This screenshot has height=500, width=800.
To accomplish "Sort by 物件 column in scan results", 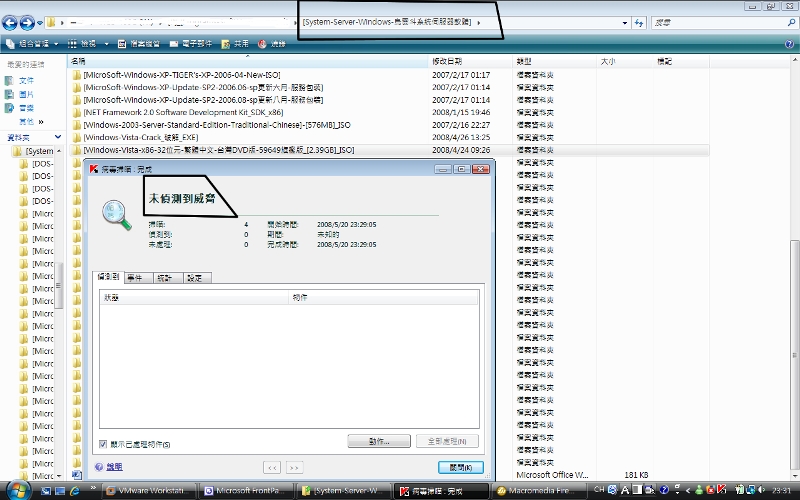I will coord(384,297).
